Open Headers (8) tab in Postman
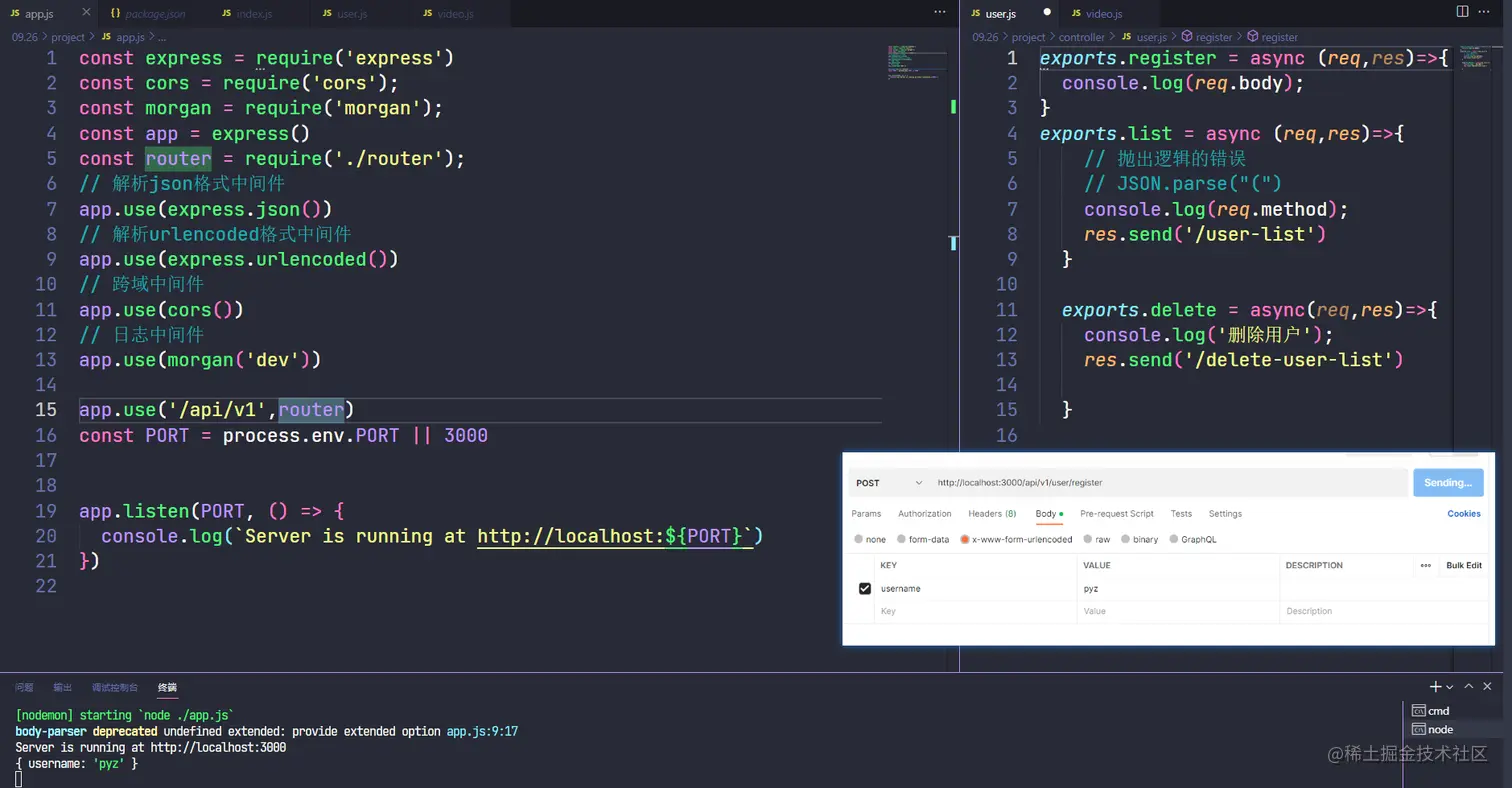 pyautogui.click(x=992, y=514)
